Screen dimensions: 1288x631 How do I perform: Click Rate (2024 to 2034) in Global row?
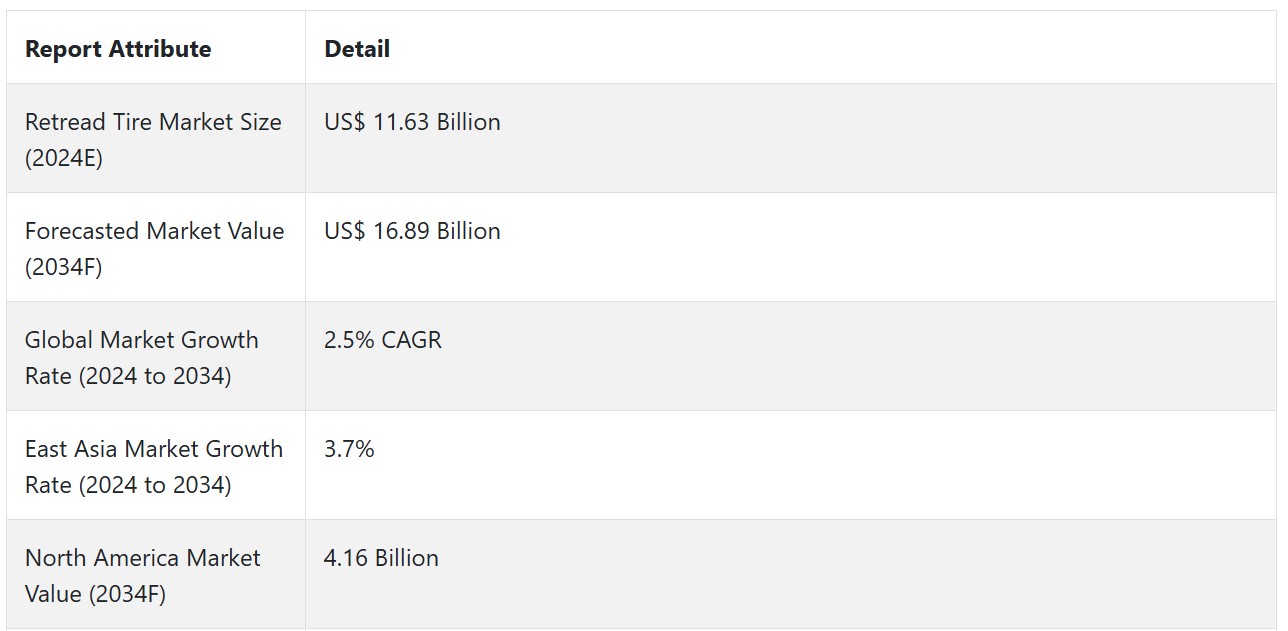128,376
